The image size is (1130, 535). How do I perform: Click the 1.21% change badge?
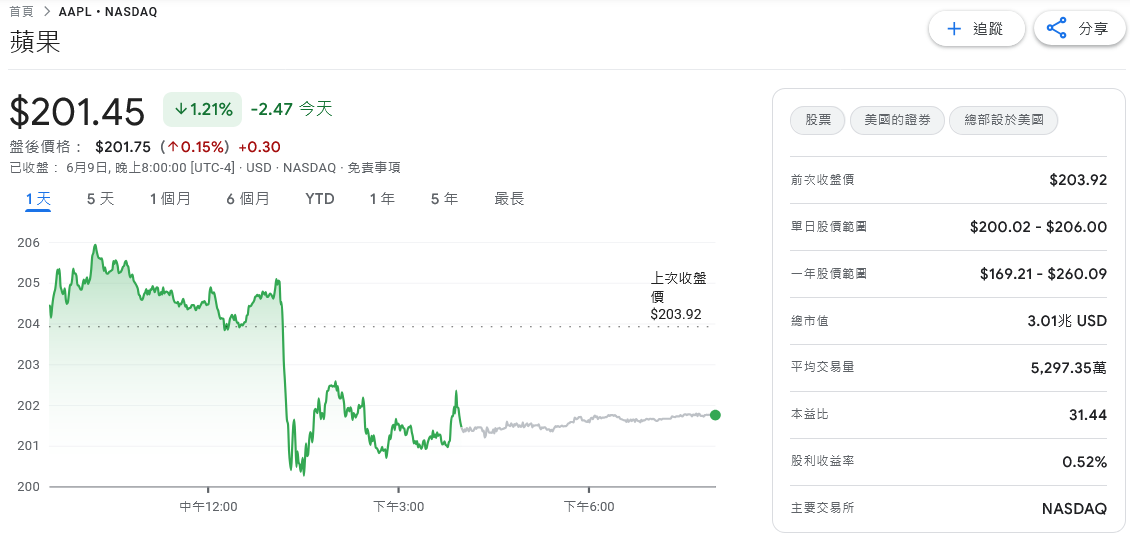[x=203, y=110]
